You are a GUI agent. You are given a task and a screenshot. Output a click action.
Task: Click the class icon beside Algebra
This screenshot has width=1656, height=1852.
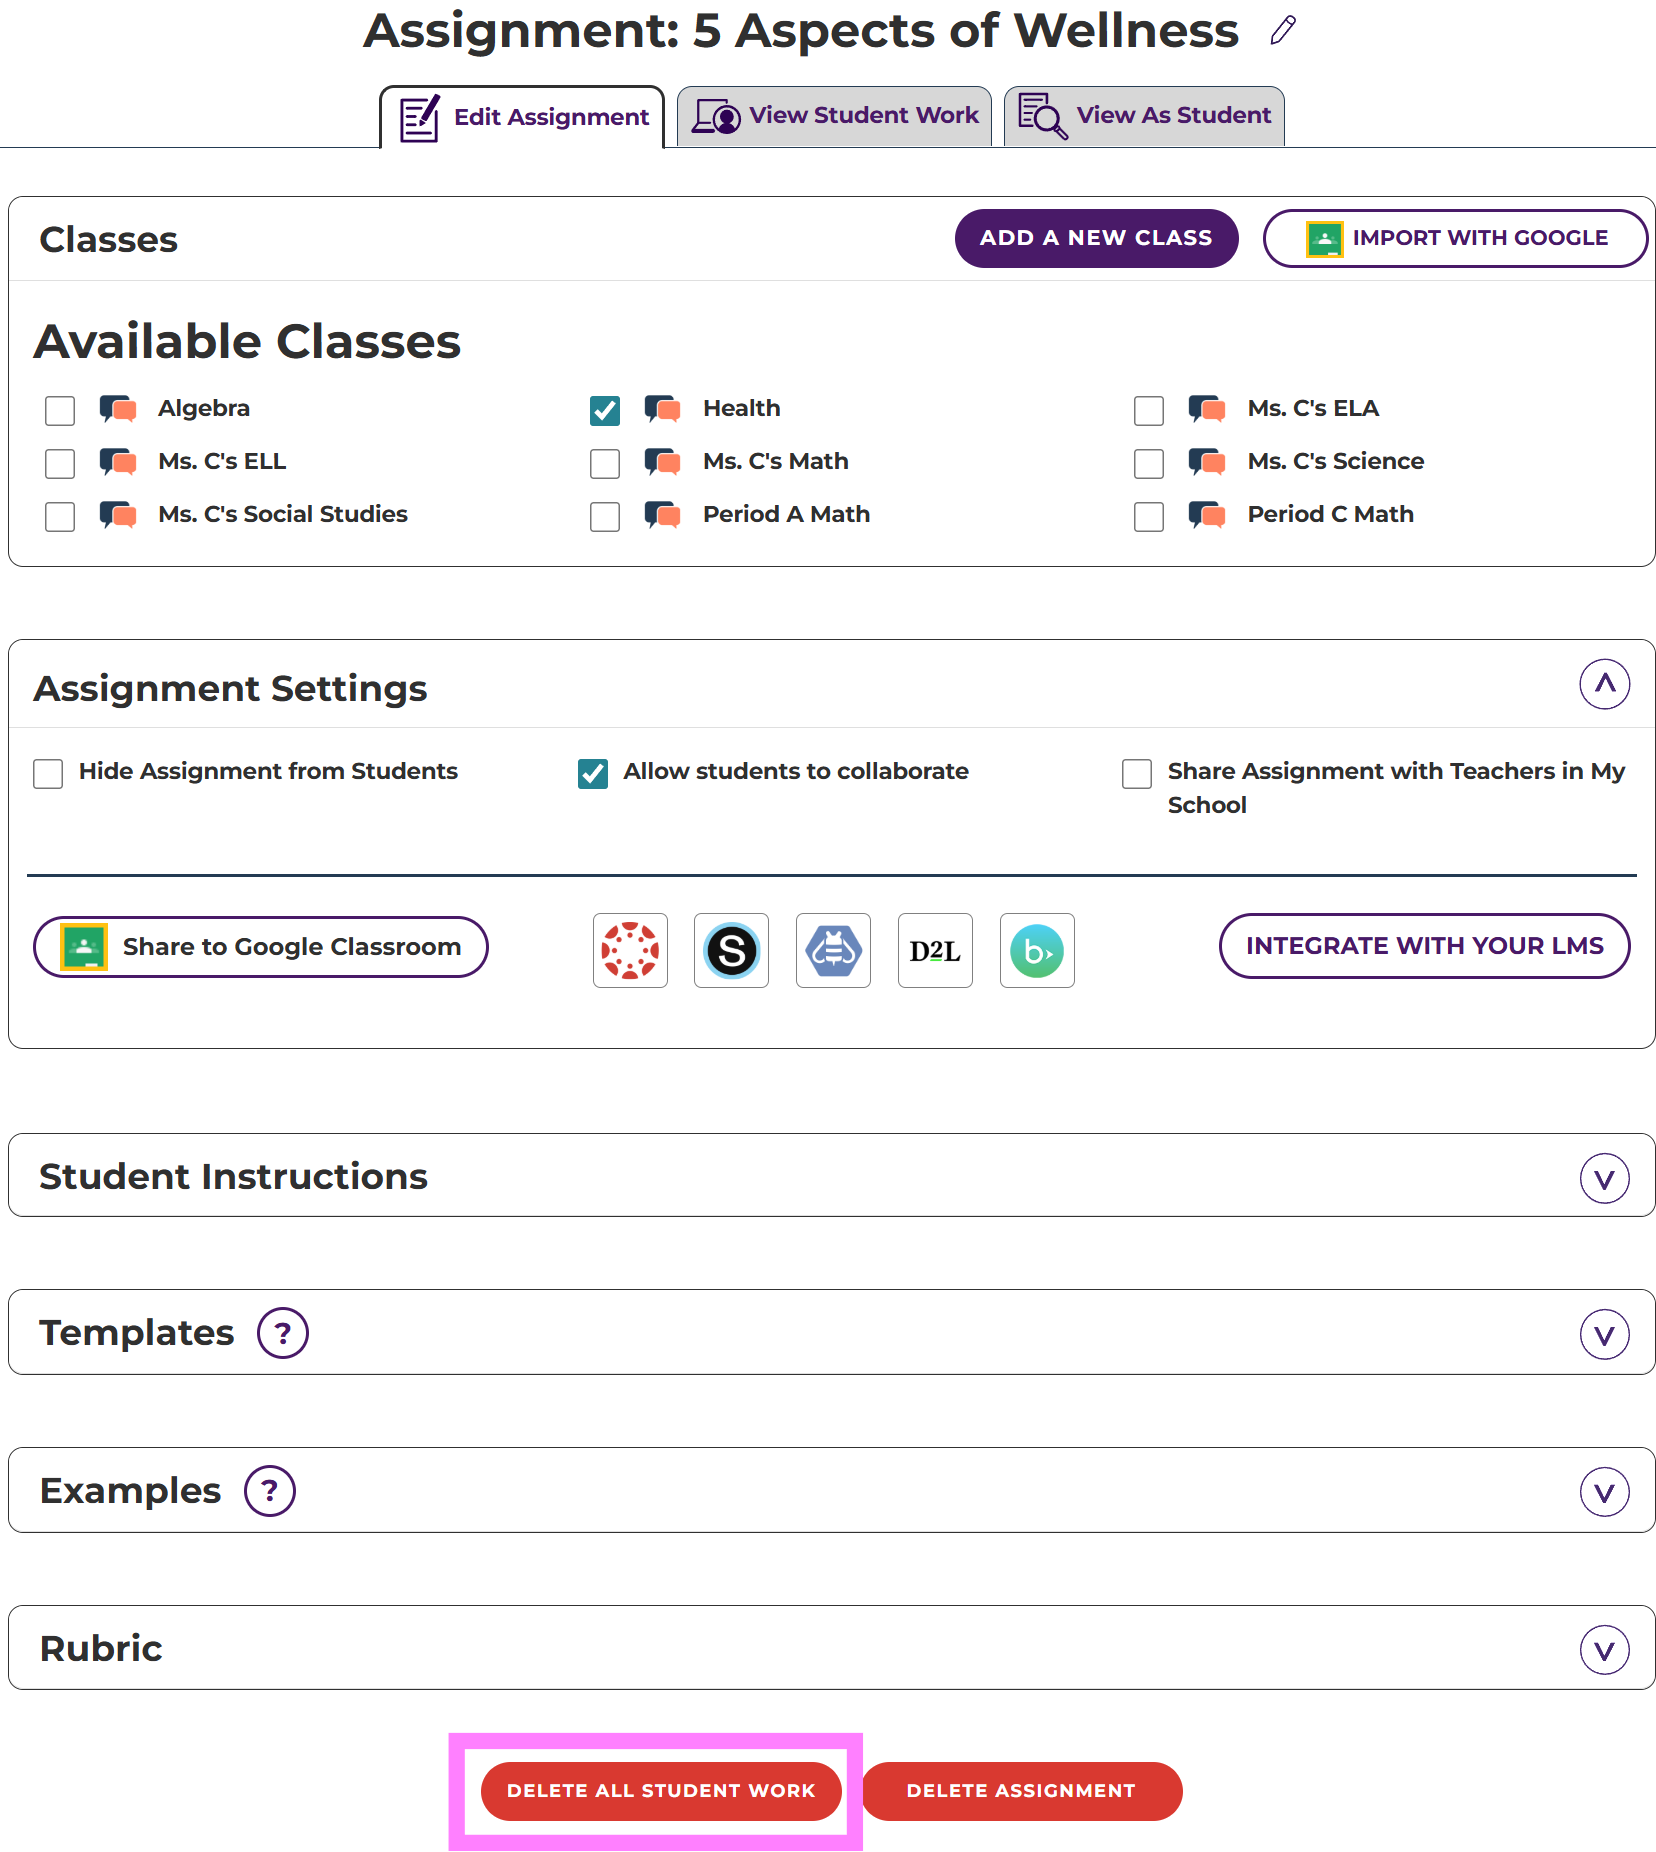pos(118,409)
